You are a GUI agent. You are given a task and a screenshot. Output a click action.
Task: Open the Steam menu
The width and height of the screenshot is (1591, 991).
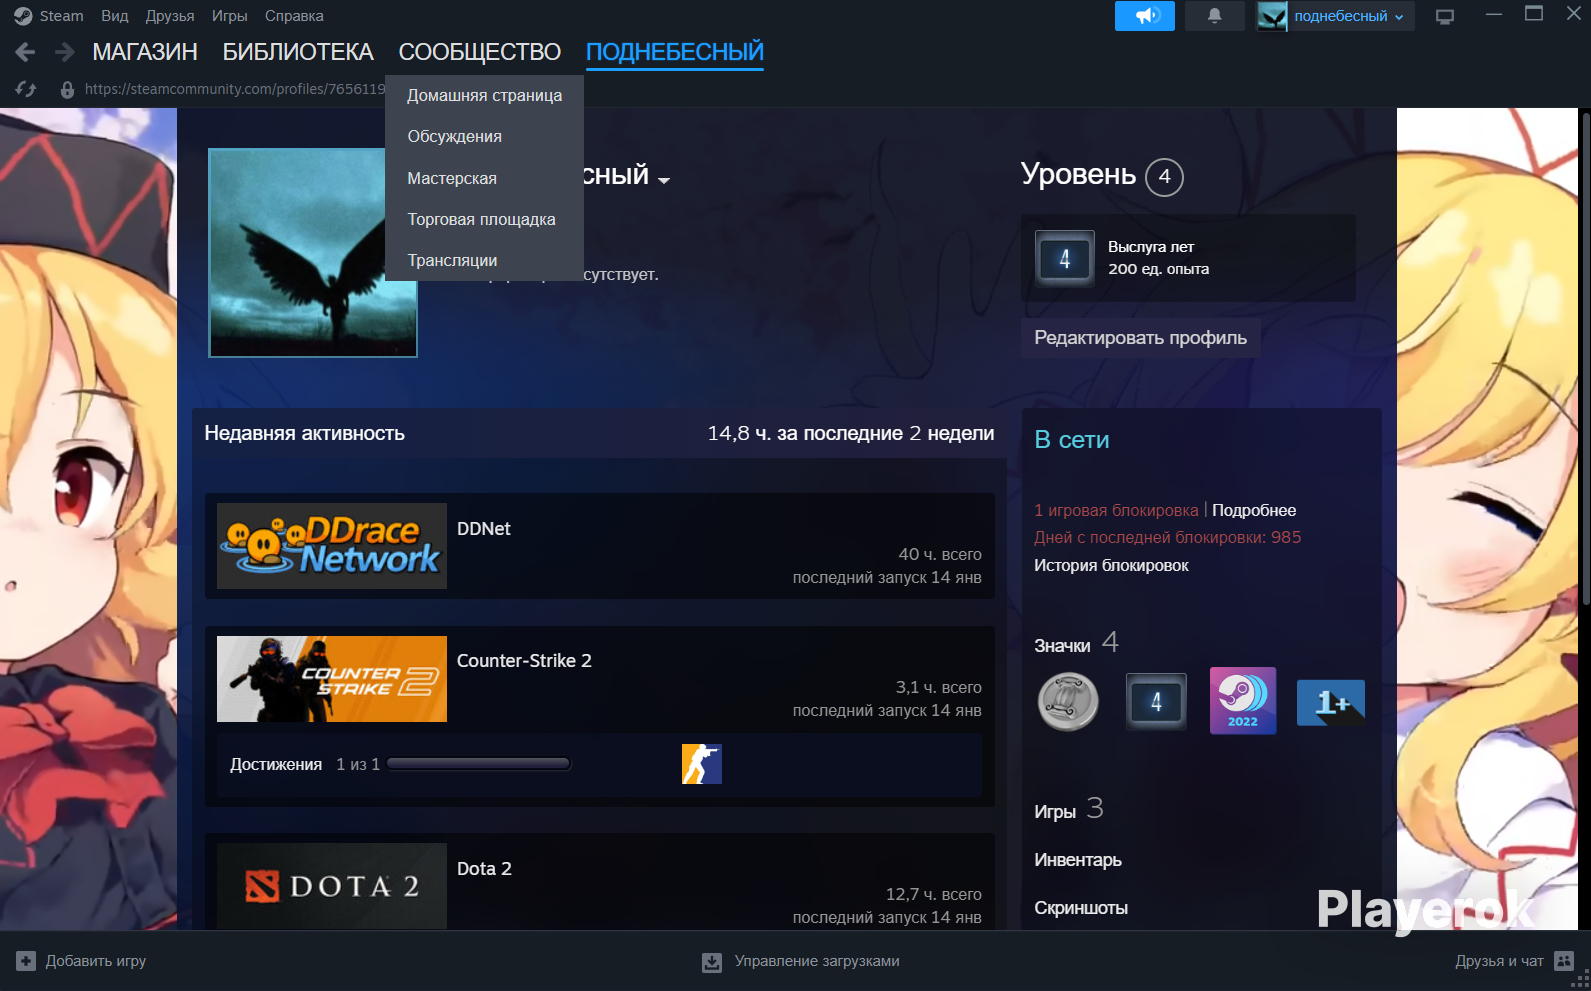click(61, 16)
